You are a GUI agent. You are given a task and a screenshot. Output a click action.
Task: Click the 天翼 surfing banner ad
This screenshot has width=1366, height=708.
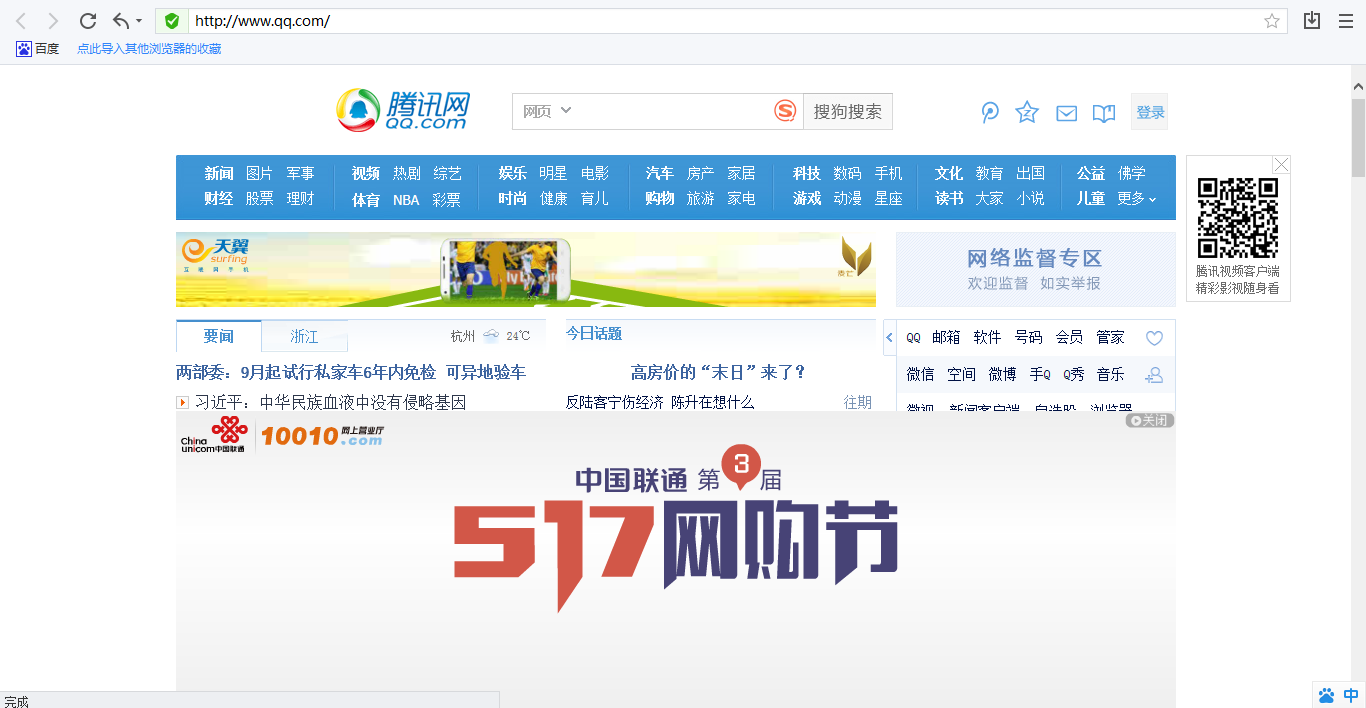526,269
